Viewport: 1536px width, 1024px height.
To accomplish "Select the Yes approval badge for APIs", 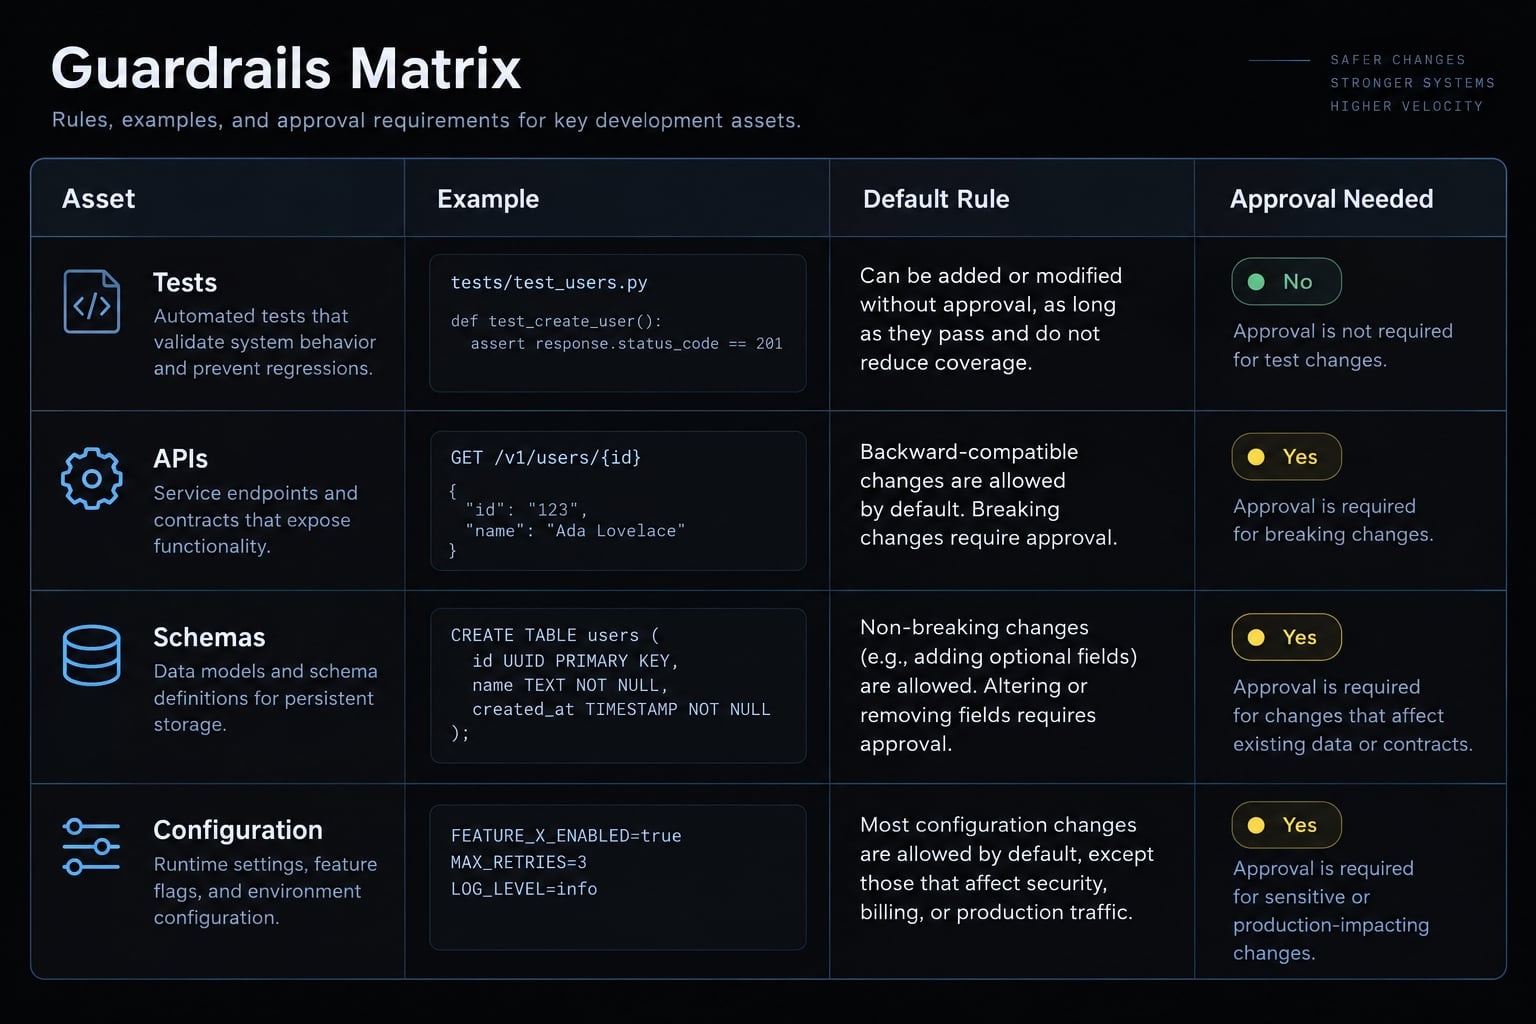I will [1286, 457].
